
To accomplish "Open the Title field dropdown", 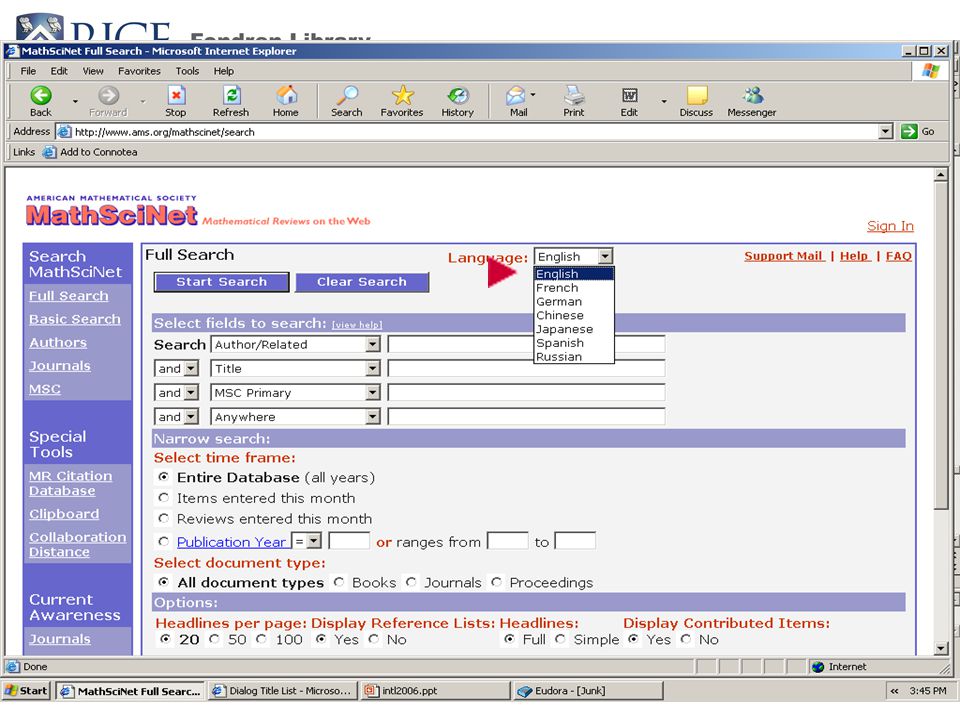I will pyautogui.click(x=372, y=368).
